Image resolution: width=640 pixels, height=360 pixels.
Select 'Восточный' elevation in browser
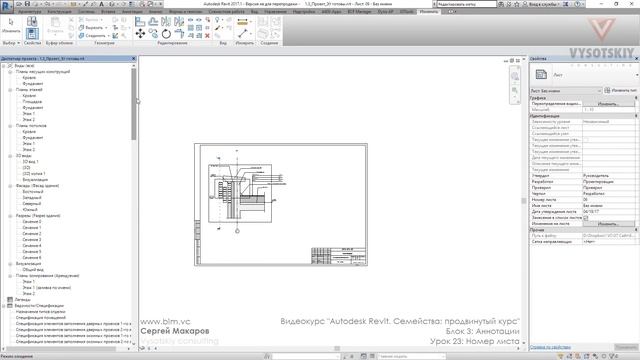(x=33, y=192)
